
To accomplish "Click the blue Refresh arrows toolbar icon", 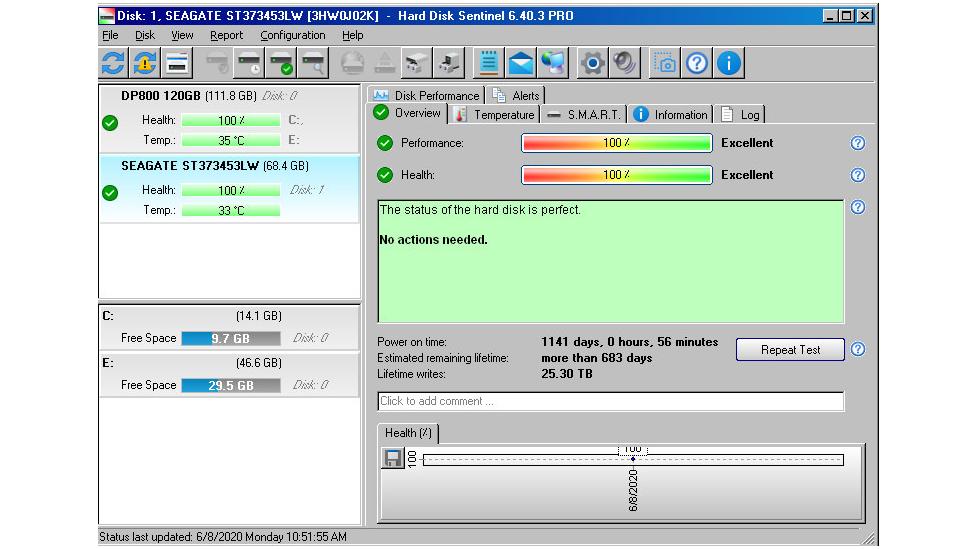I will [x=113, y=63].
